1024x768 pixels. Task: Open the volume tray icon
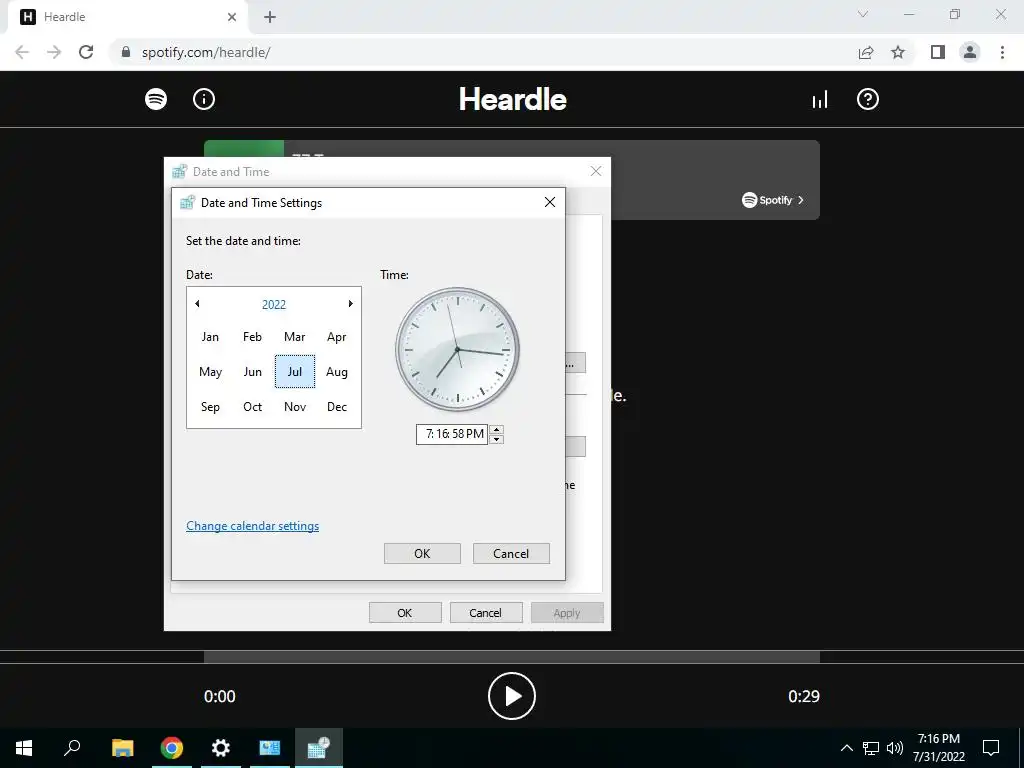[x=895, y=748]
